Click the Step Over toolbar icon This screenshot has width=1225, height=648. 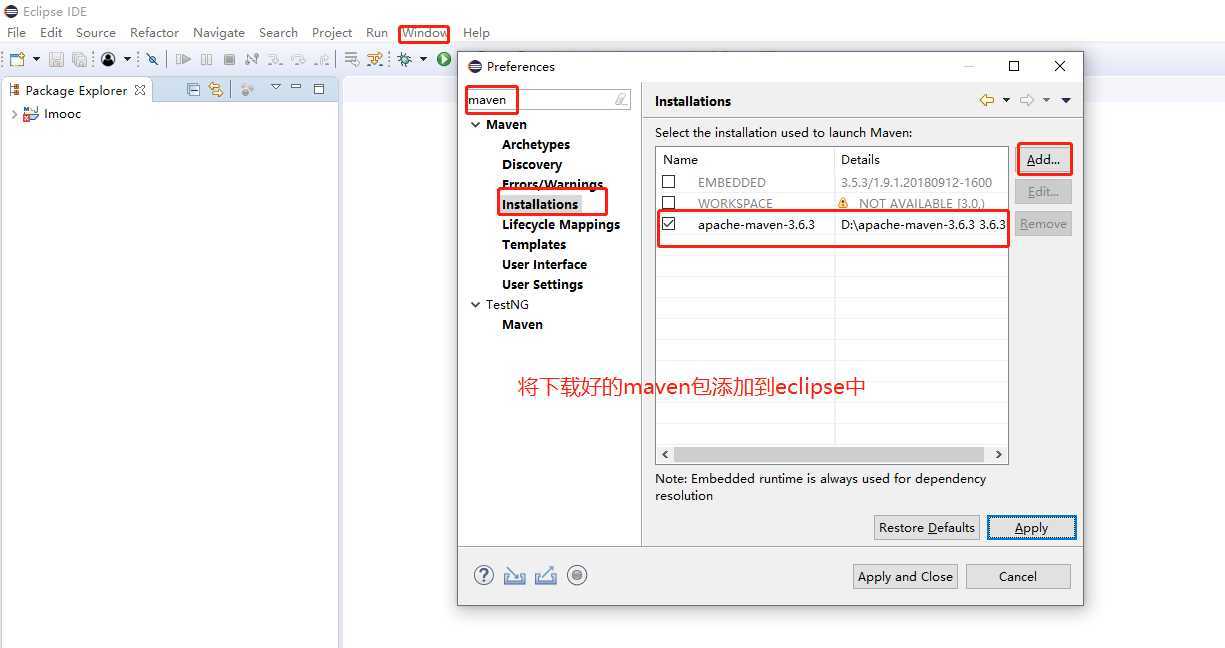[298, 60]
